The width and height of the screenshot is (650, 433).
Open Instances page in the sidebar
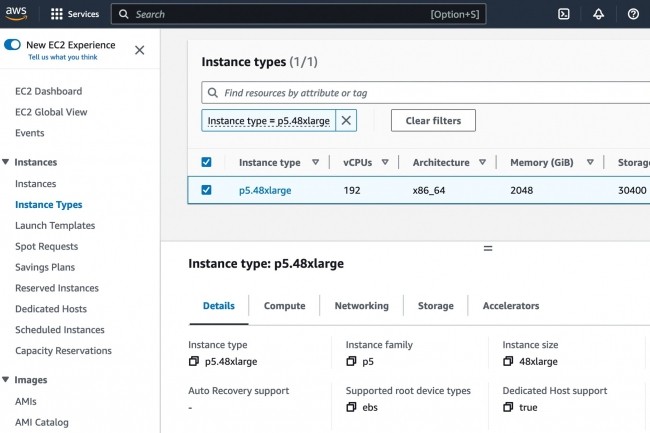point(36,184)
